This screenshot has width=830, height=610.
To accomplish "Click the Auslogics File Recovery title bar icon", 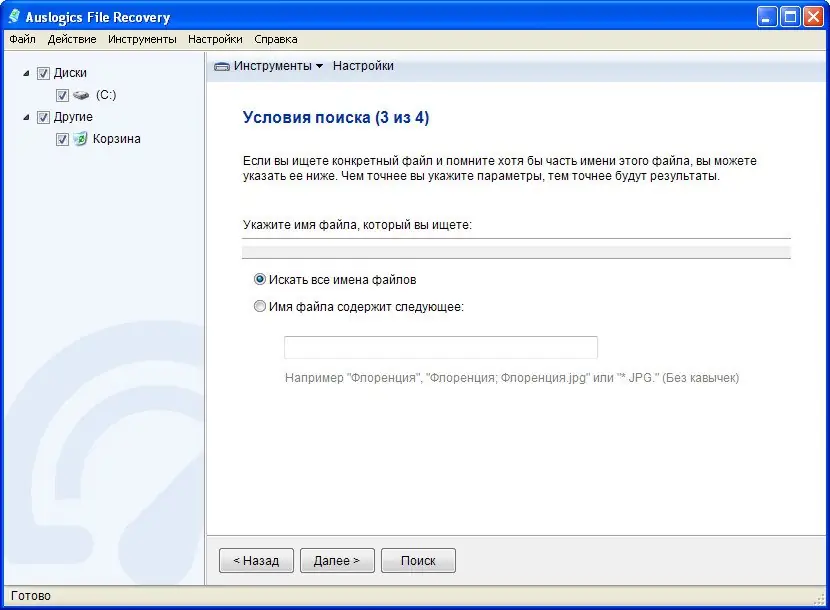I will coord(14,16).
